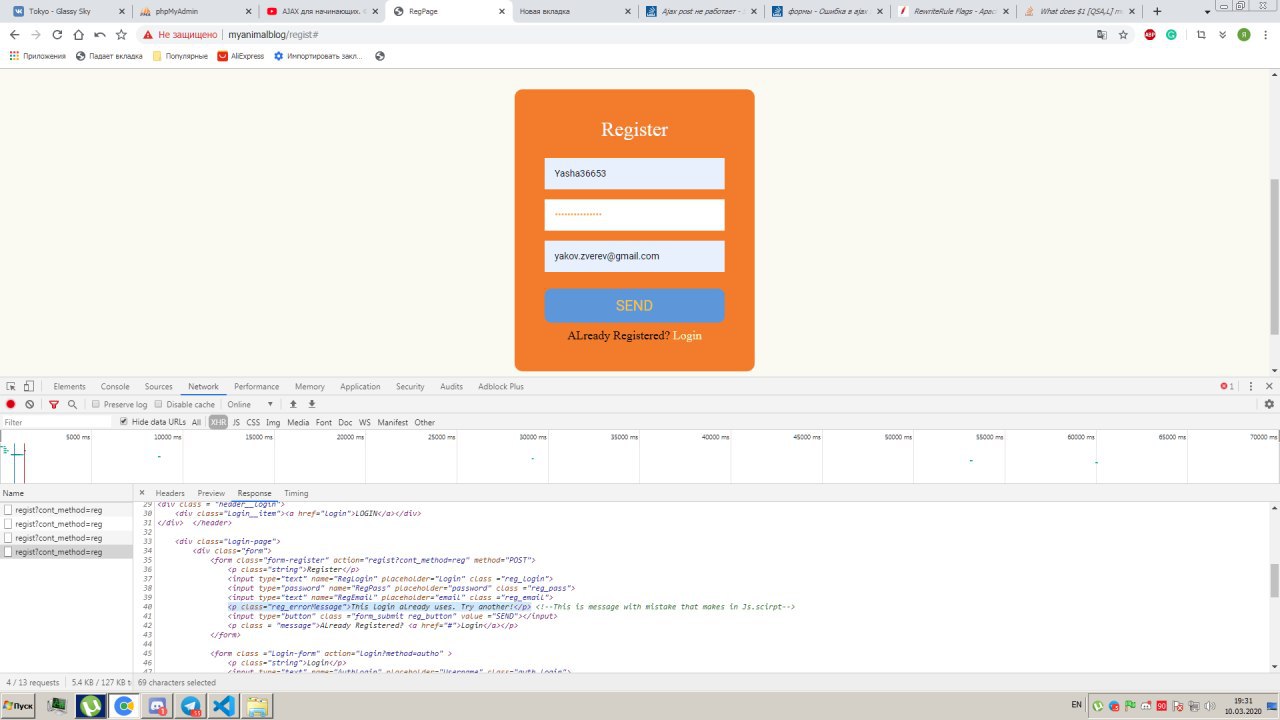Click the network Filter text box
This screenshot has height=720, width=1280.
55,422
